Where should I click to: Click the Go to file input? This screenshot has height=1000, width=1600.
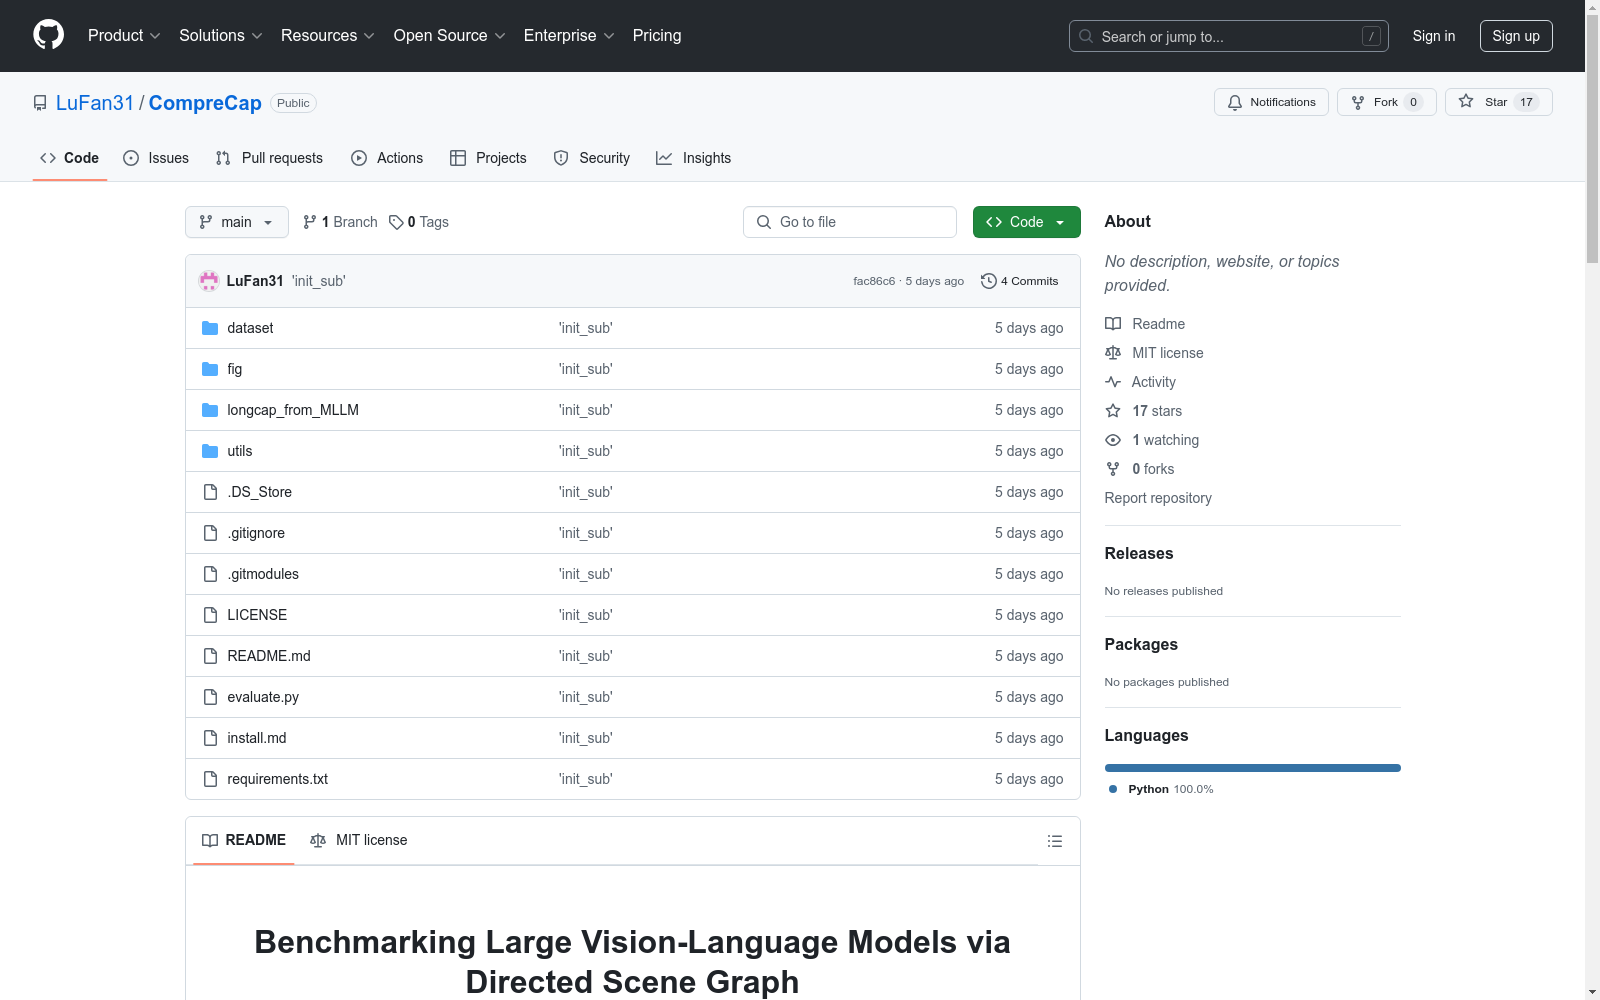click(x=850, y=222)
